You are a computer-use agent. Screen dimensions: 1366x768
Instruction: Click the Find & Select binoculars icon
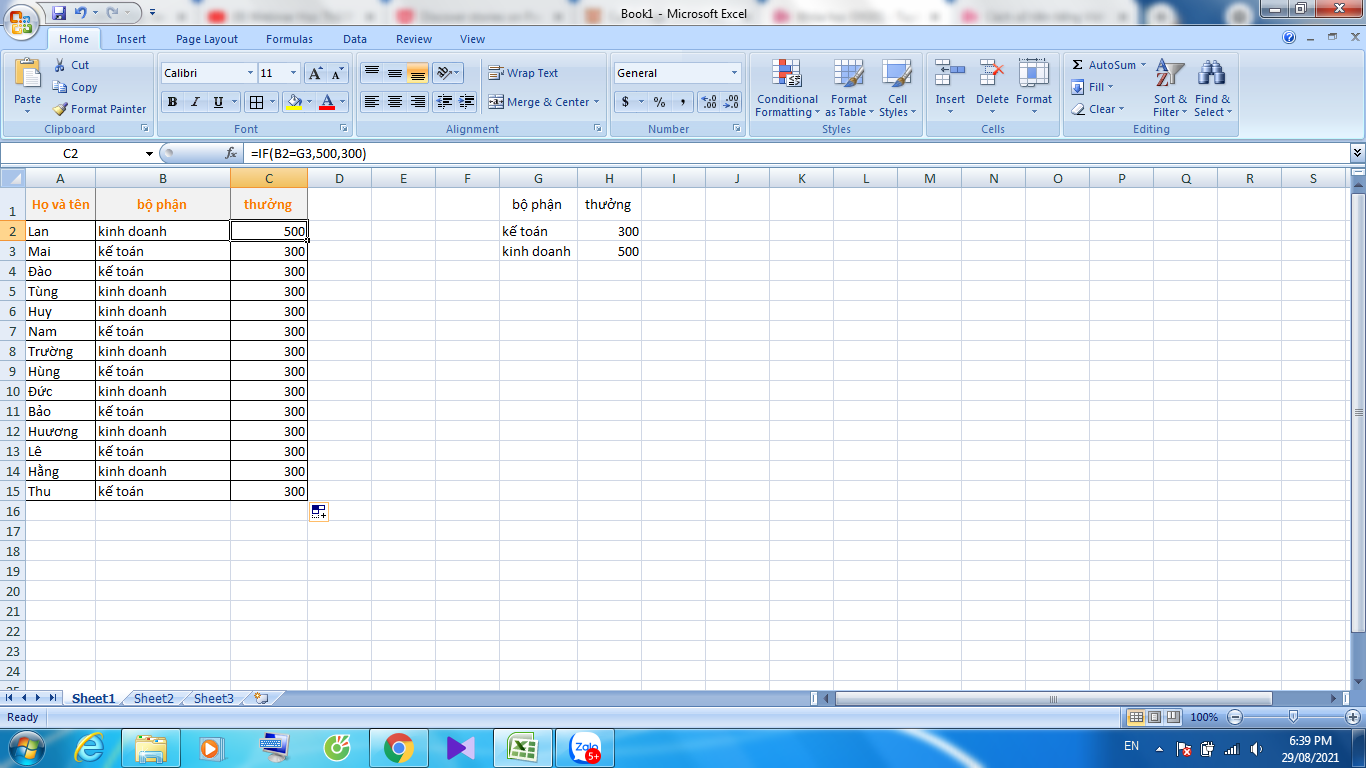tap(1212, 73)
